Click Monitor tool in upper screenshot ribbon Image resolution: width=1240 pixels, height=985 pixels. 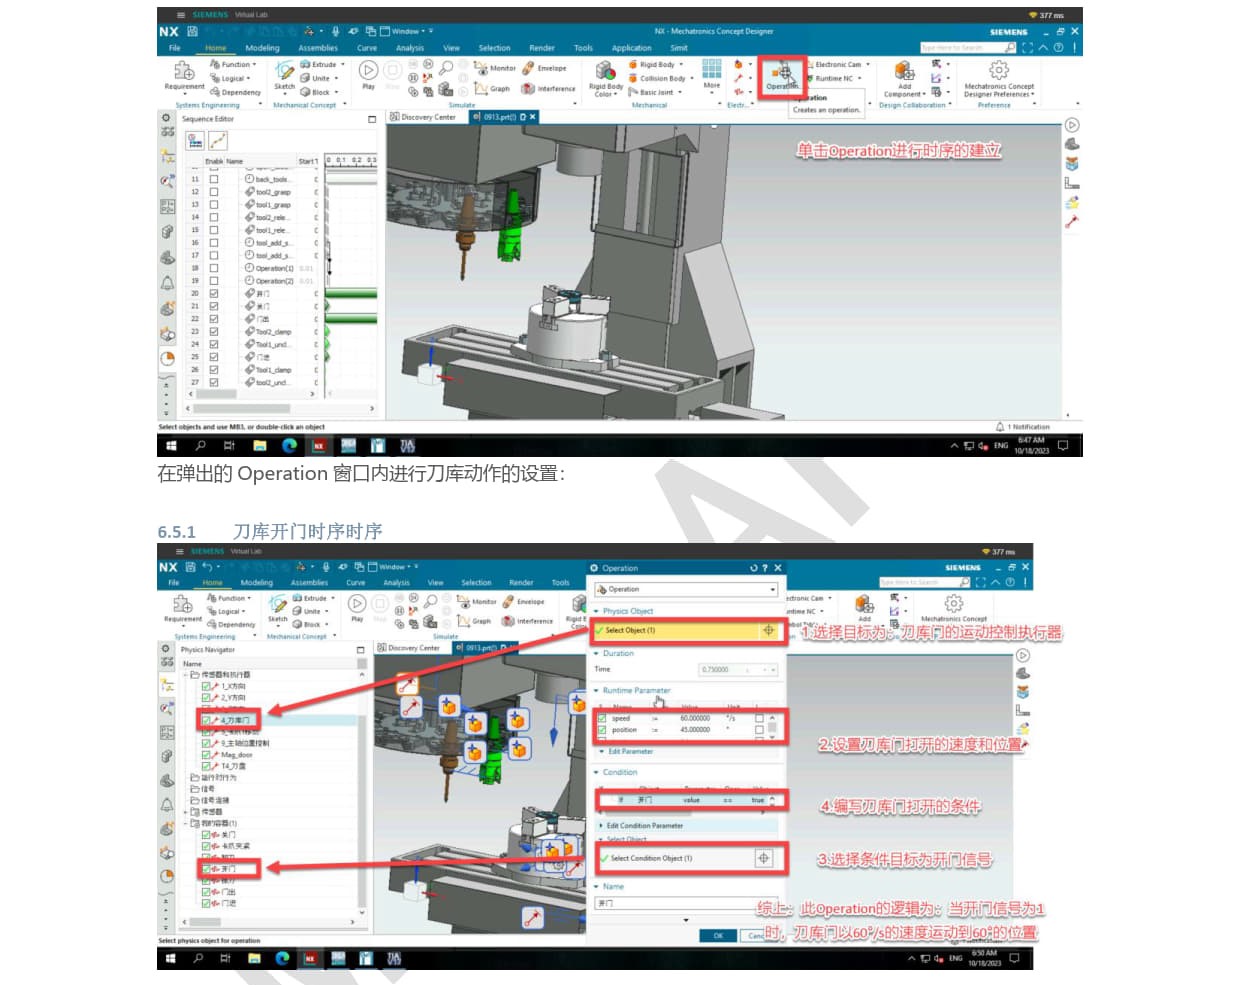pyautogui.click(x=495, y=68)
